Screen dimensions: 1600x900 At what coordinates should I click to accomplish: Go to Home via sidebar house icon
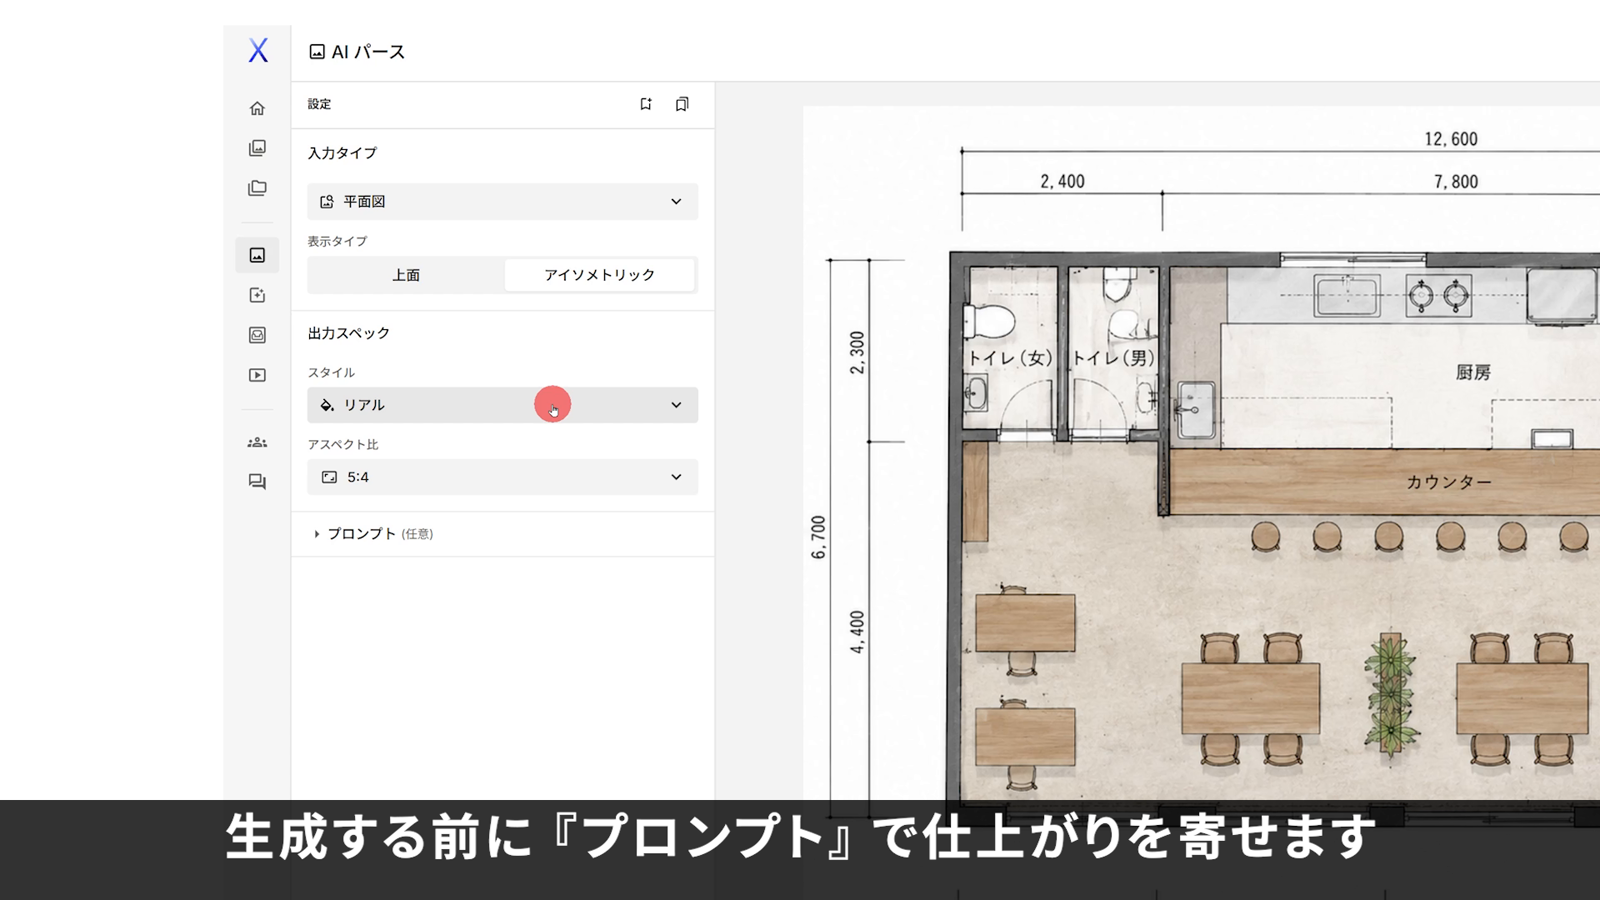257,108
